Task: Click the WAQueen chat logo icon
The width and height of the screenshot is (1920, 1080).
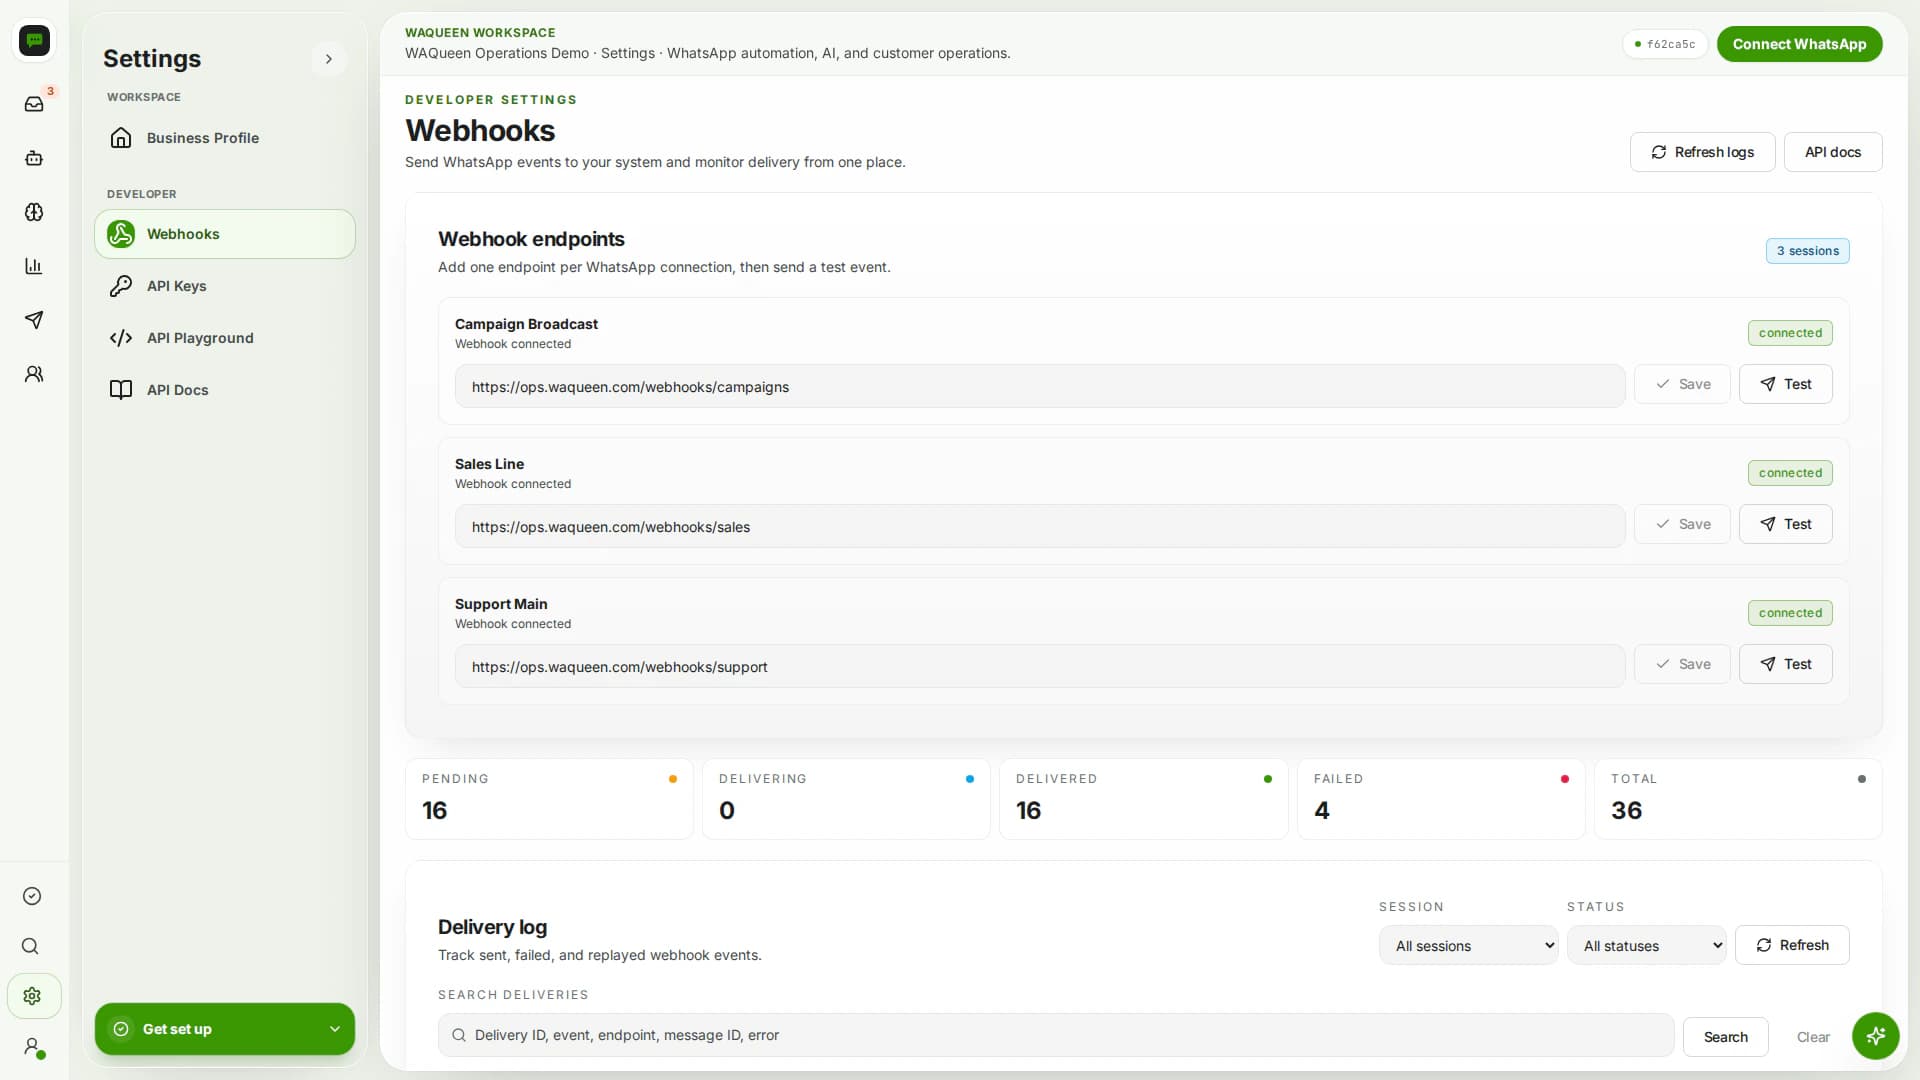Action: (x=35, y=40)
